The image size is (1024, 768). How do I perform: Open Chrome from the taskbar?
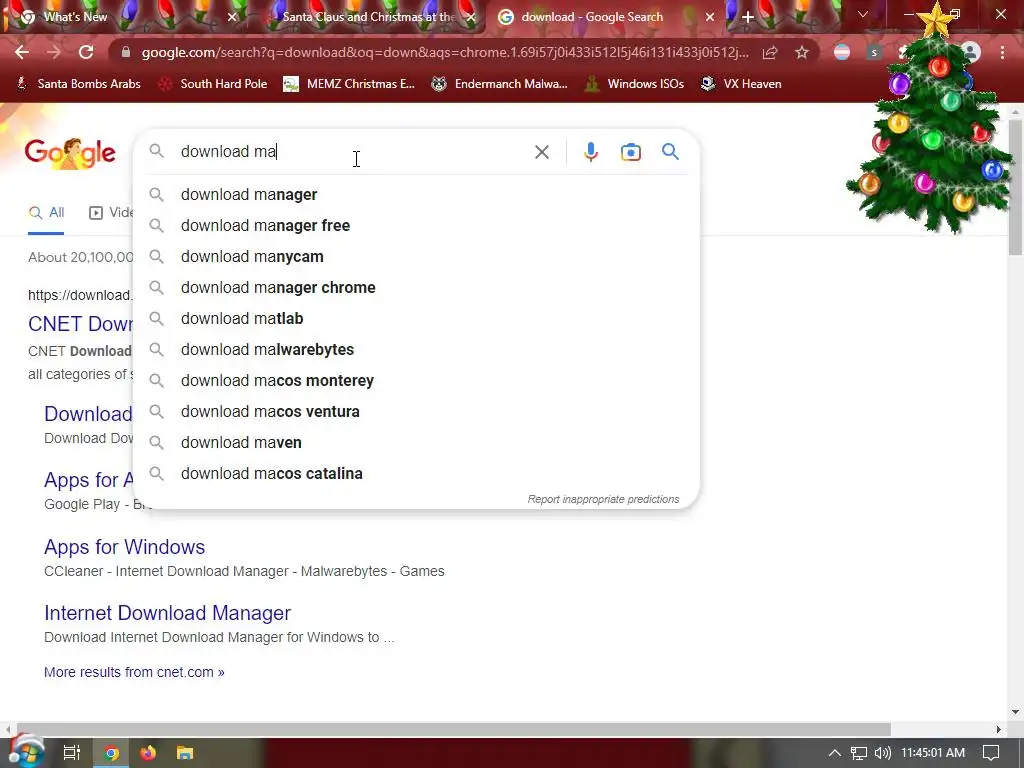coord(112,753)
